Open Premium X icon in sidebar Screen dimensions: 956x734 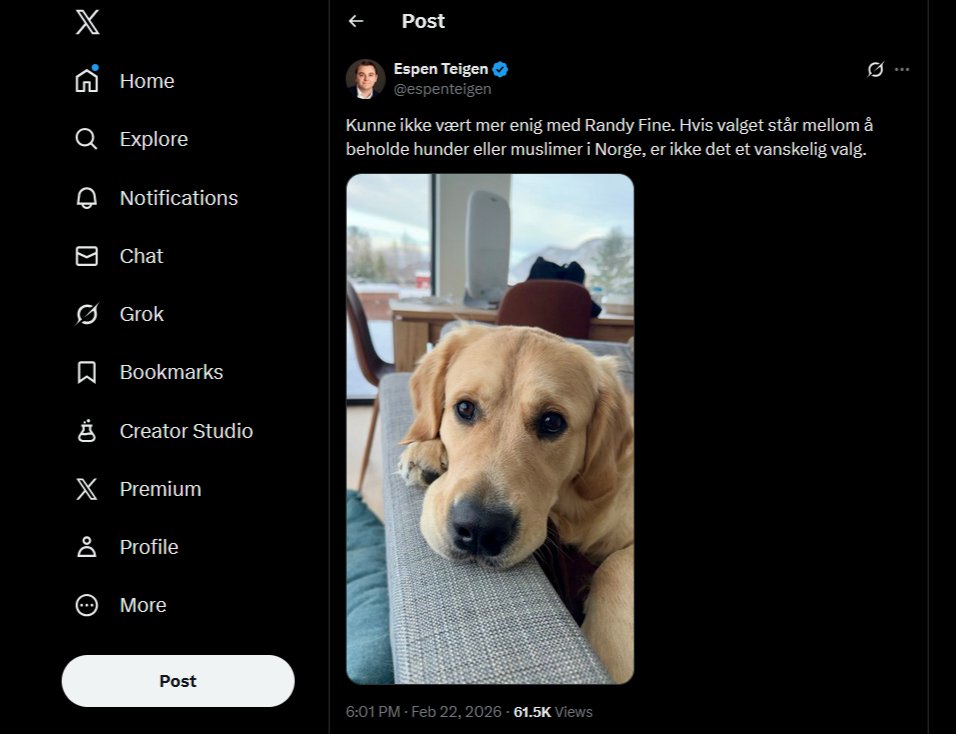click(x=87, y=489)
